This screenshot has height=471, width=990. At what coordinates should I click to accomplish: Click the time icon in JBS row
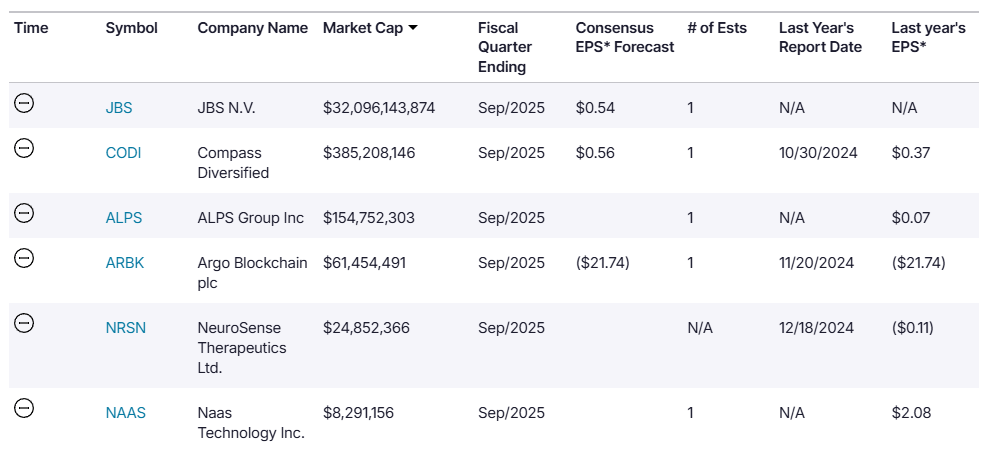(25, 103)
